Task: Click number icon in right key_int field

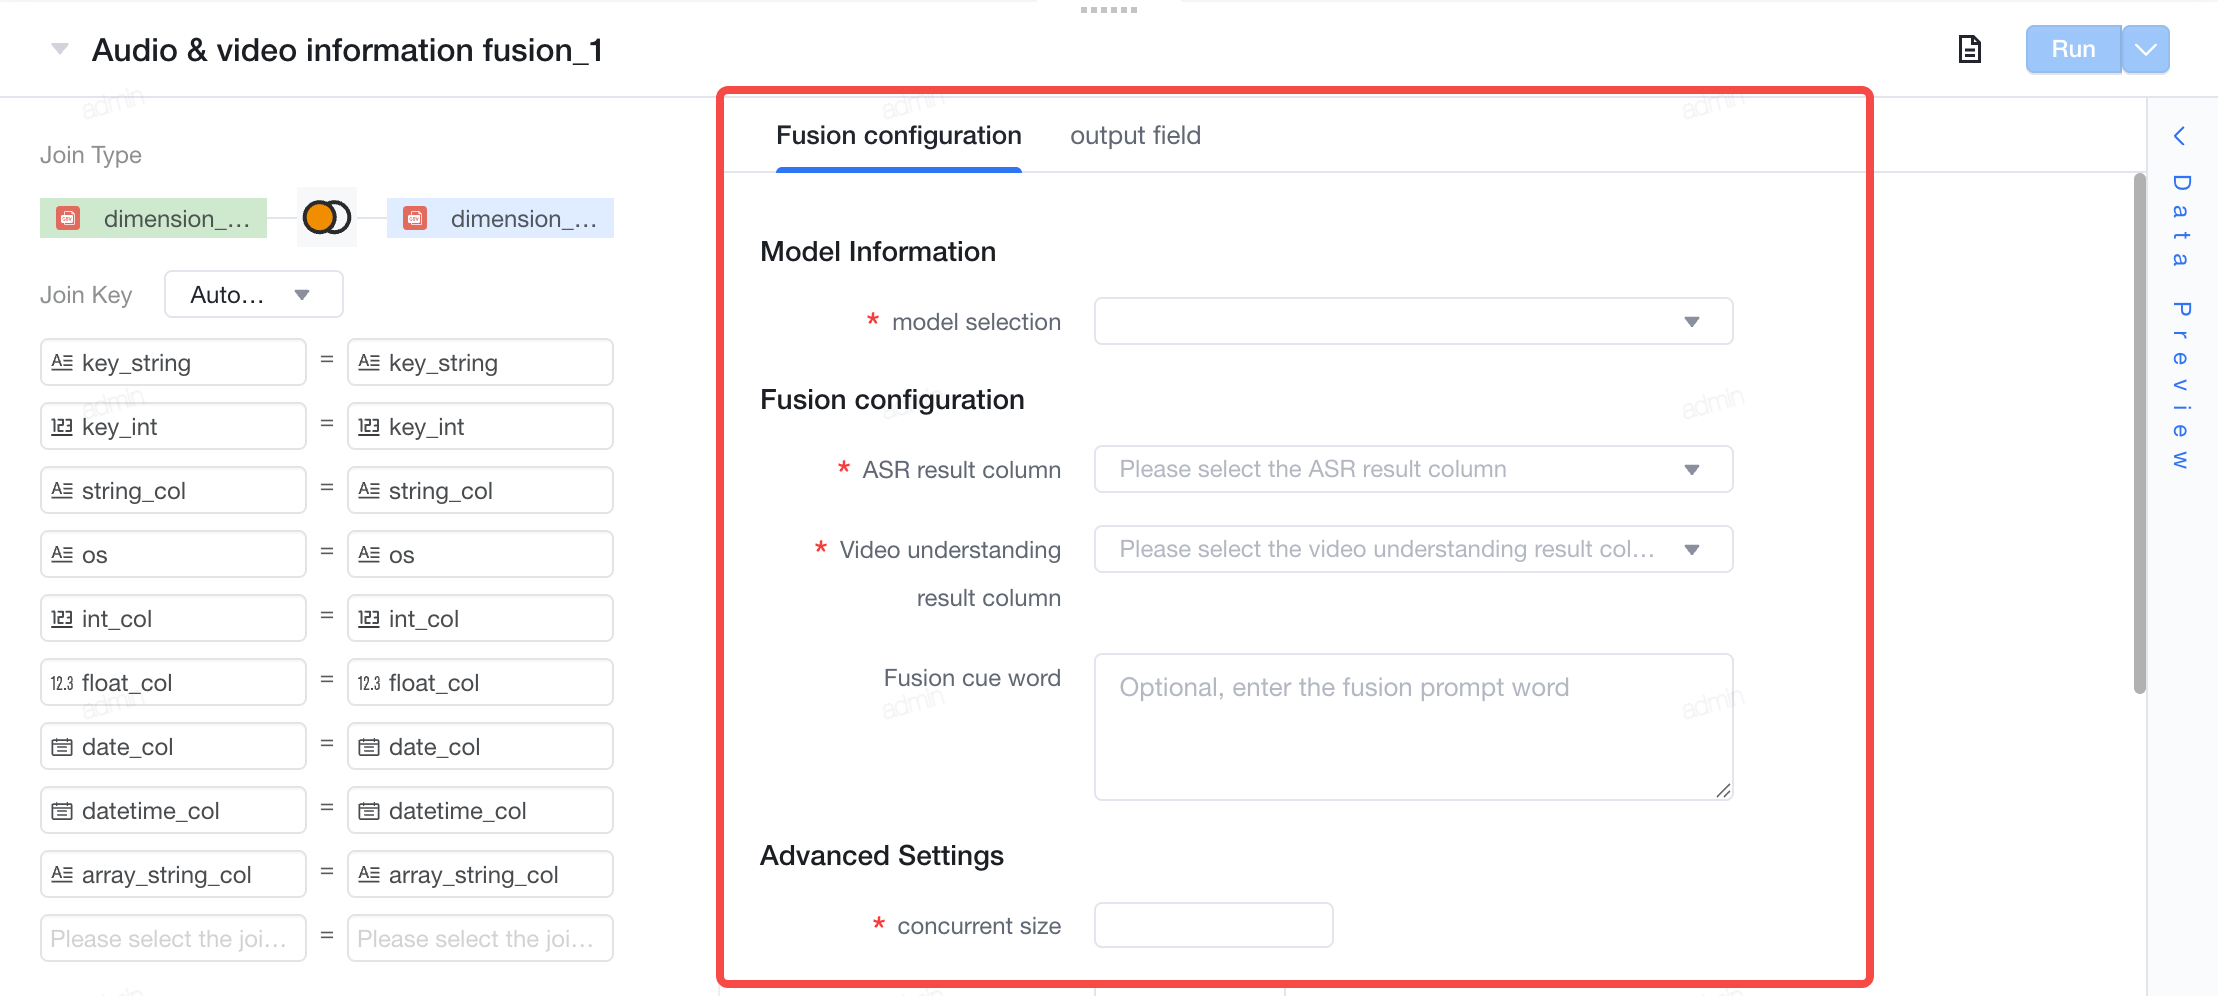Action: [x=369, y=427]
